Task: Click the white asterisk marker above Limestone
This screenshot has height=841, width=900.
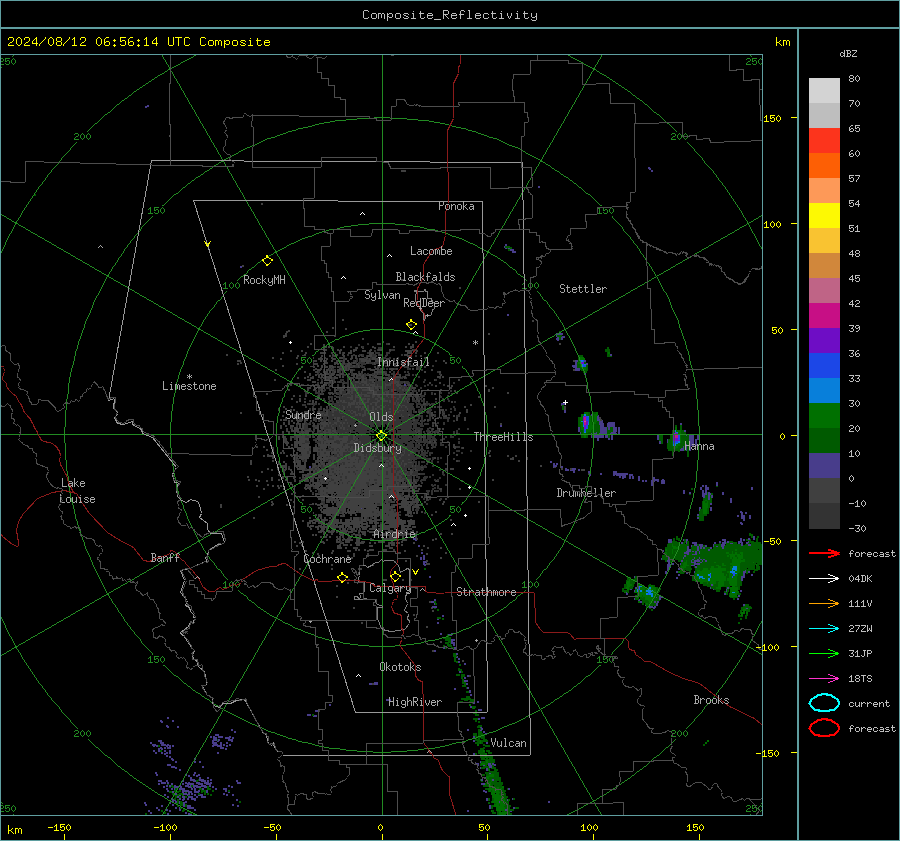Action: (189, 377)
